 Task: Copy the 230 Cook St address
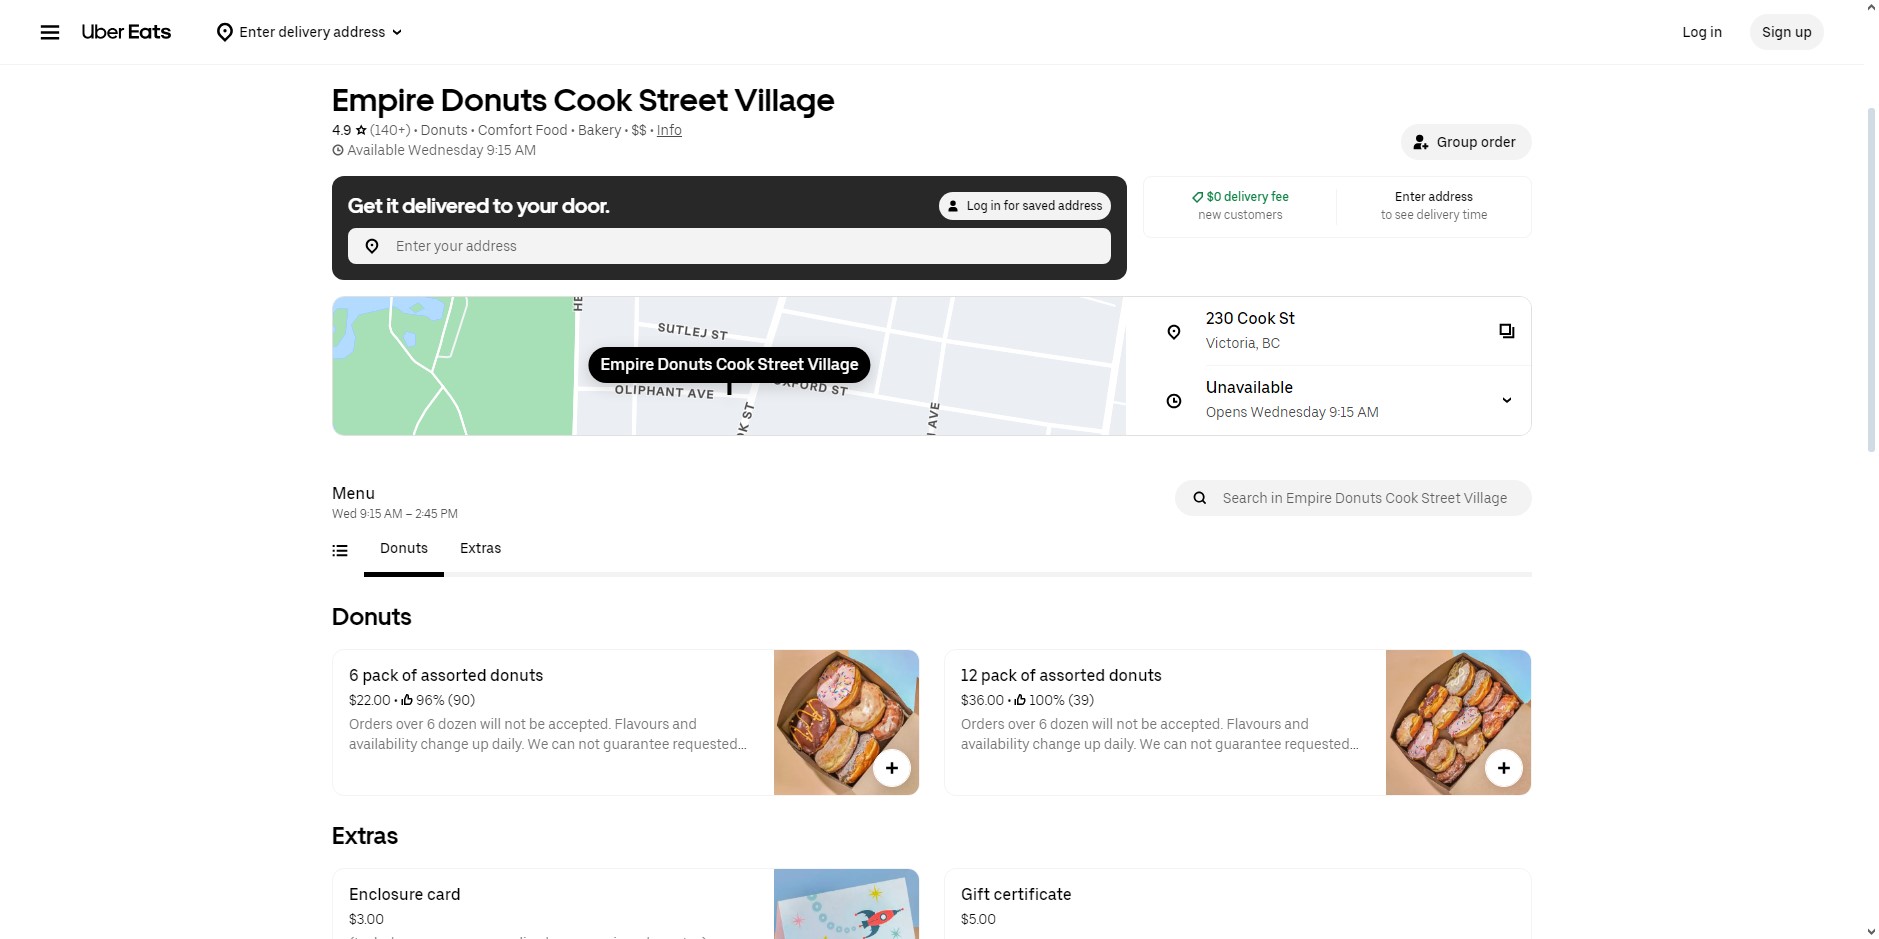pyautogui.click(x=1506, y=331)
